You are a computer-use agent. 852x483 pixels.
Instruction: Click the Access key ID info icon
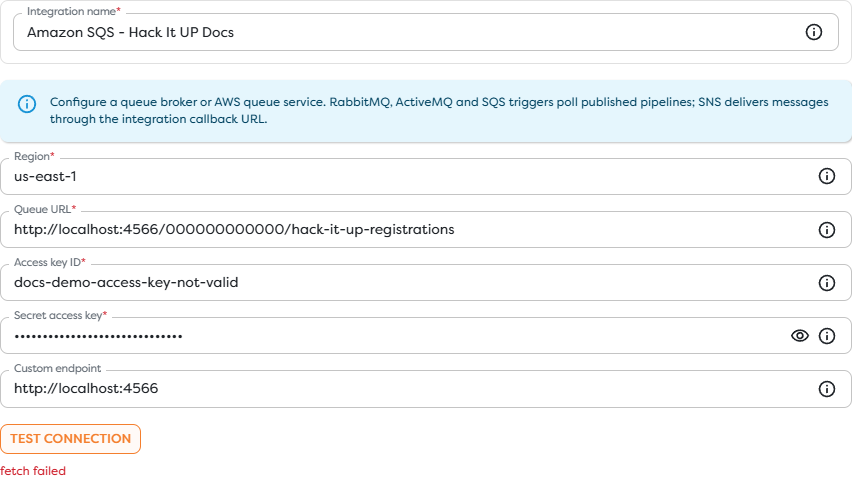point(826,283)
